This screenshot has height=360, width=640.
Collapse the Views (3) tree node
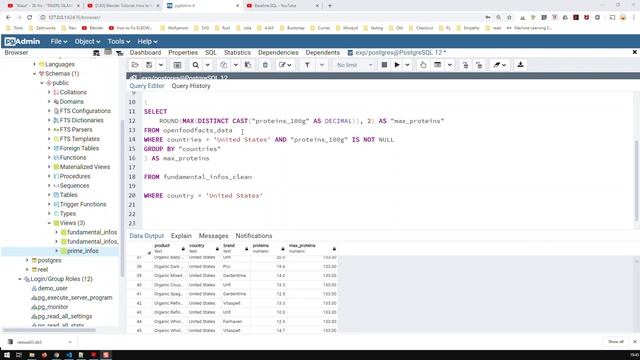49,223
